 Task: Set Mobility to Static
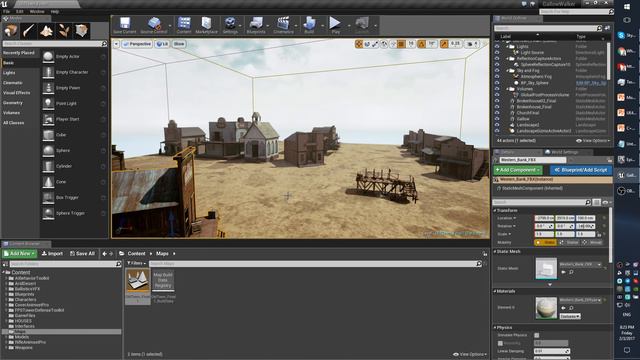point(545,242)
